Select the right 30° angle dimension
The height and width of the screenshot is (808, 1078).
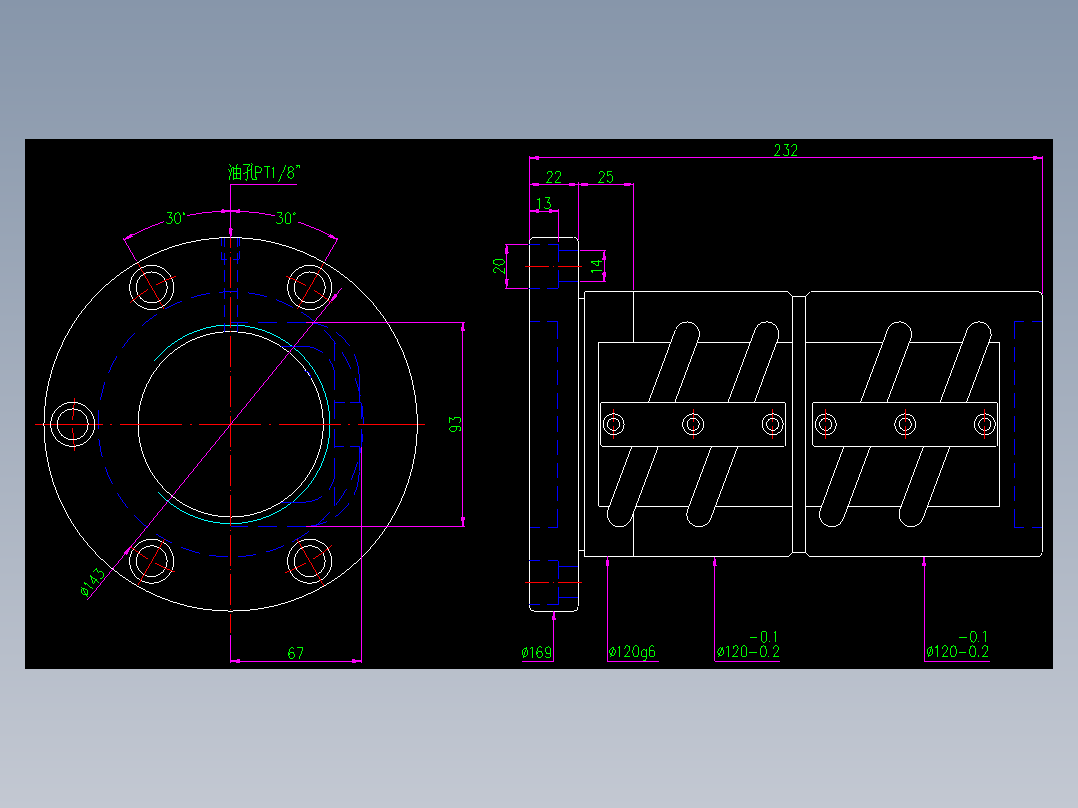pos(285,219)
